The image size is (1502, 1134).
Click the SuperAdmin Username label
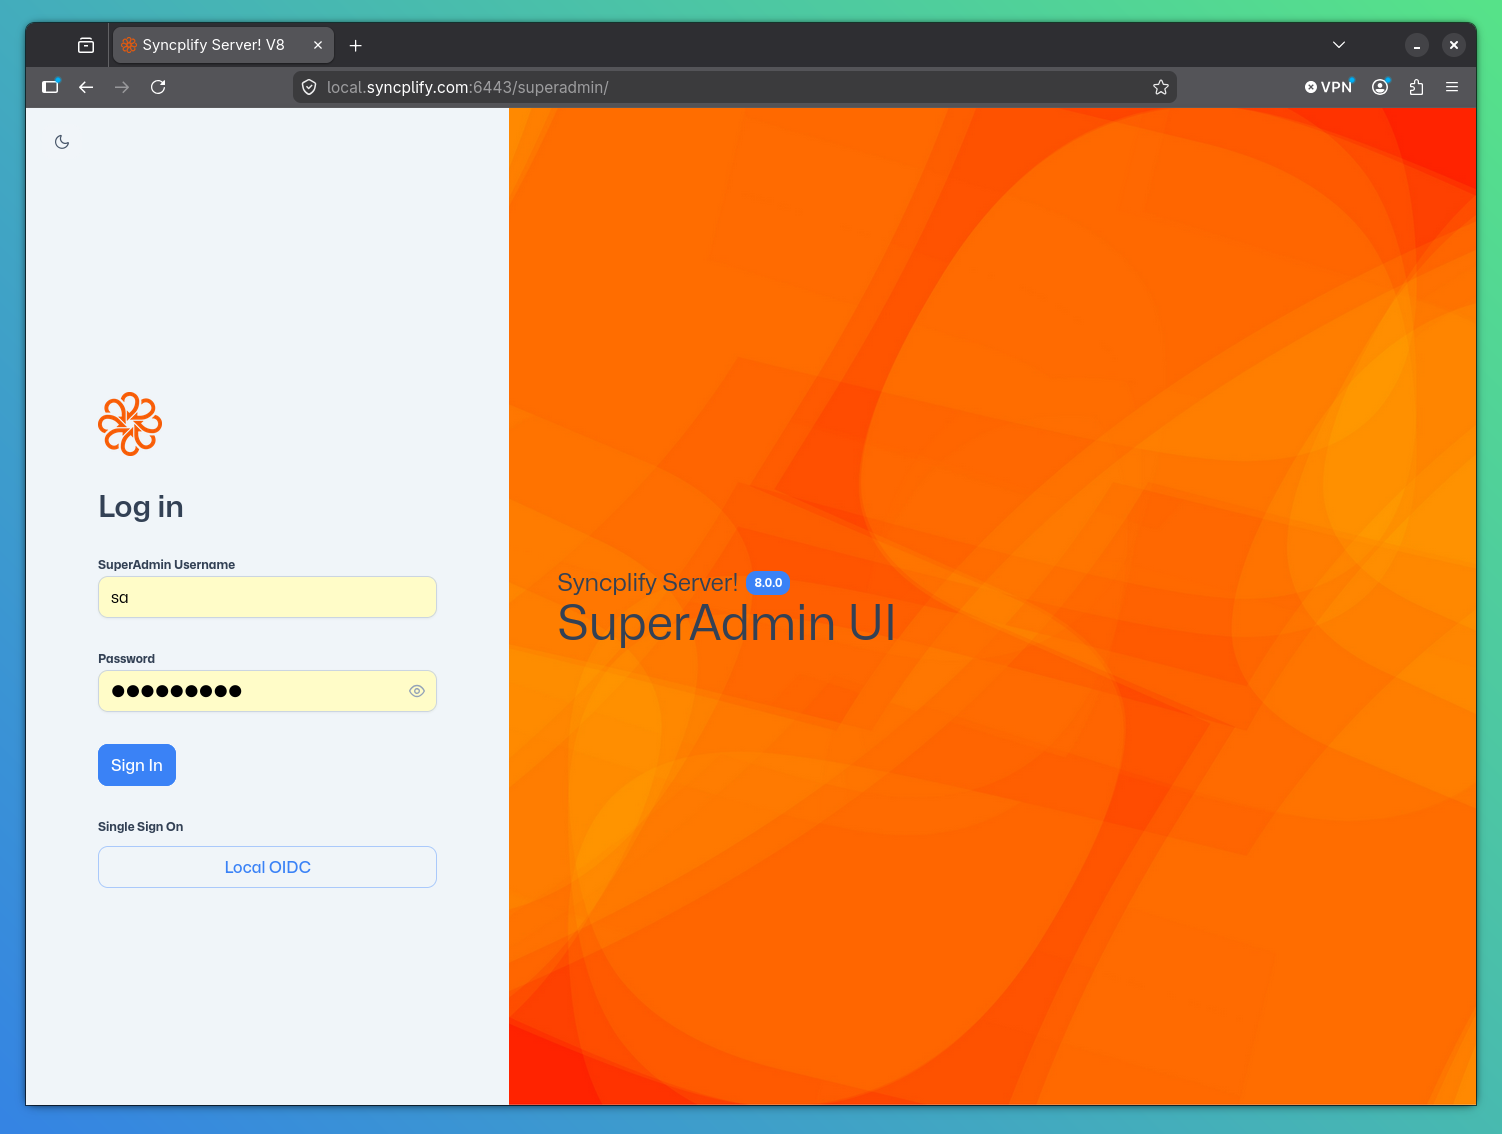166,565
